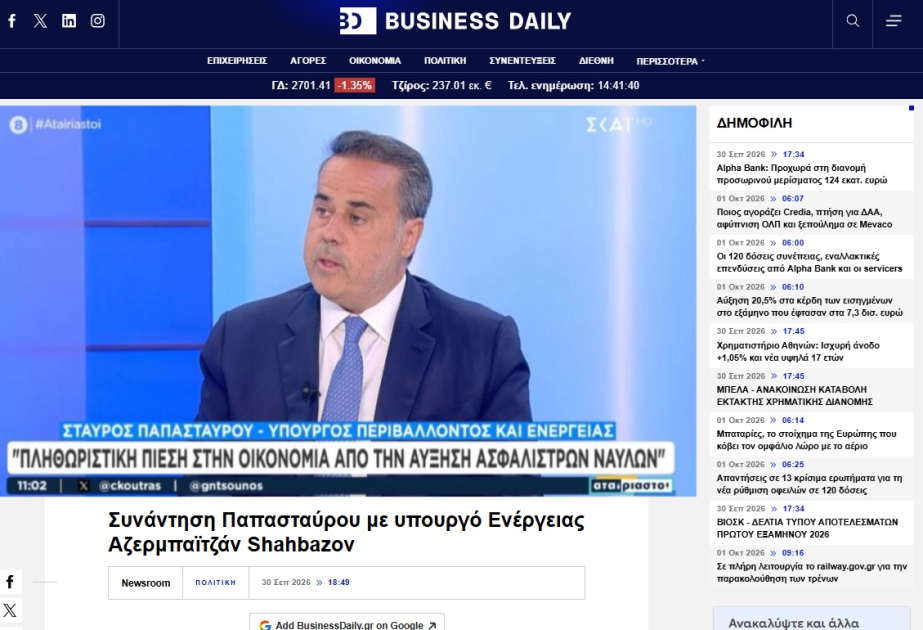Open the X (Twitter) profile in header

(x=40, y=21)
